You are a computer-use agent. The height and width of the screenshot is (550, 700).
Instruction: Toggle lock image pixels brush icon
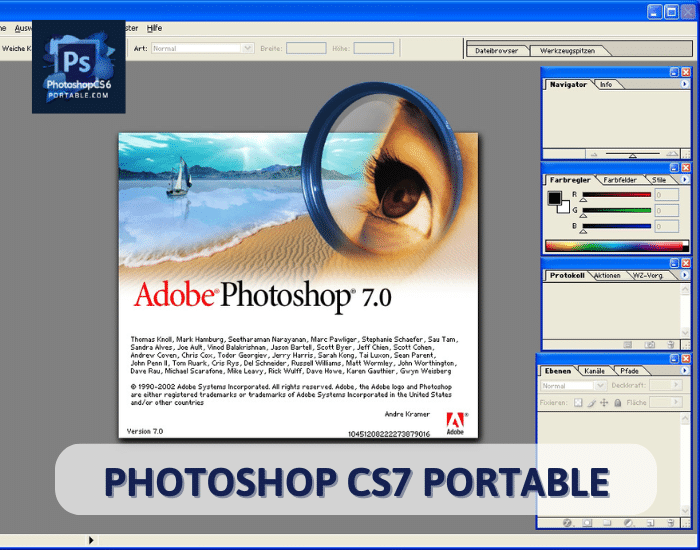pos(592,403)
